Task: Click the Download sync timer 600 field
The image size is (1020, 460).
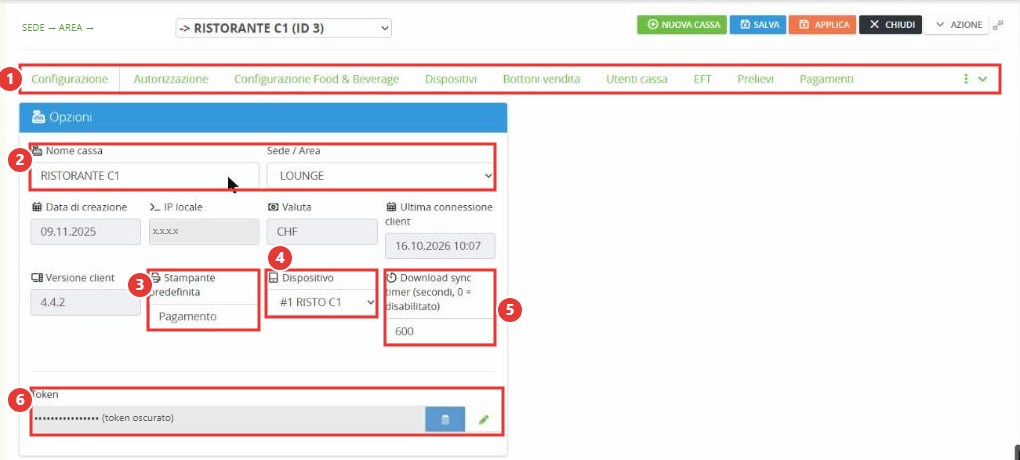Action: click(440, 331)
